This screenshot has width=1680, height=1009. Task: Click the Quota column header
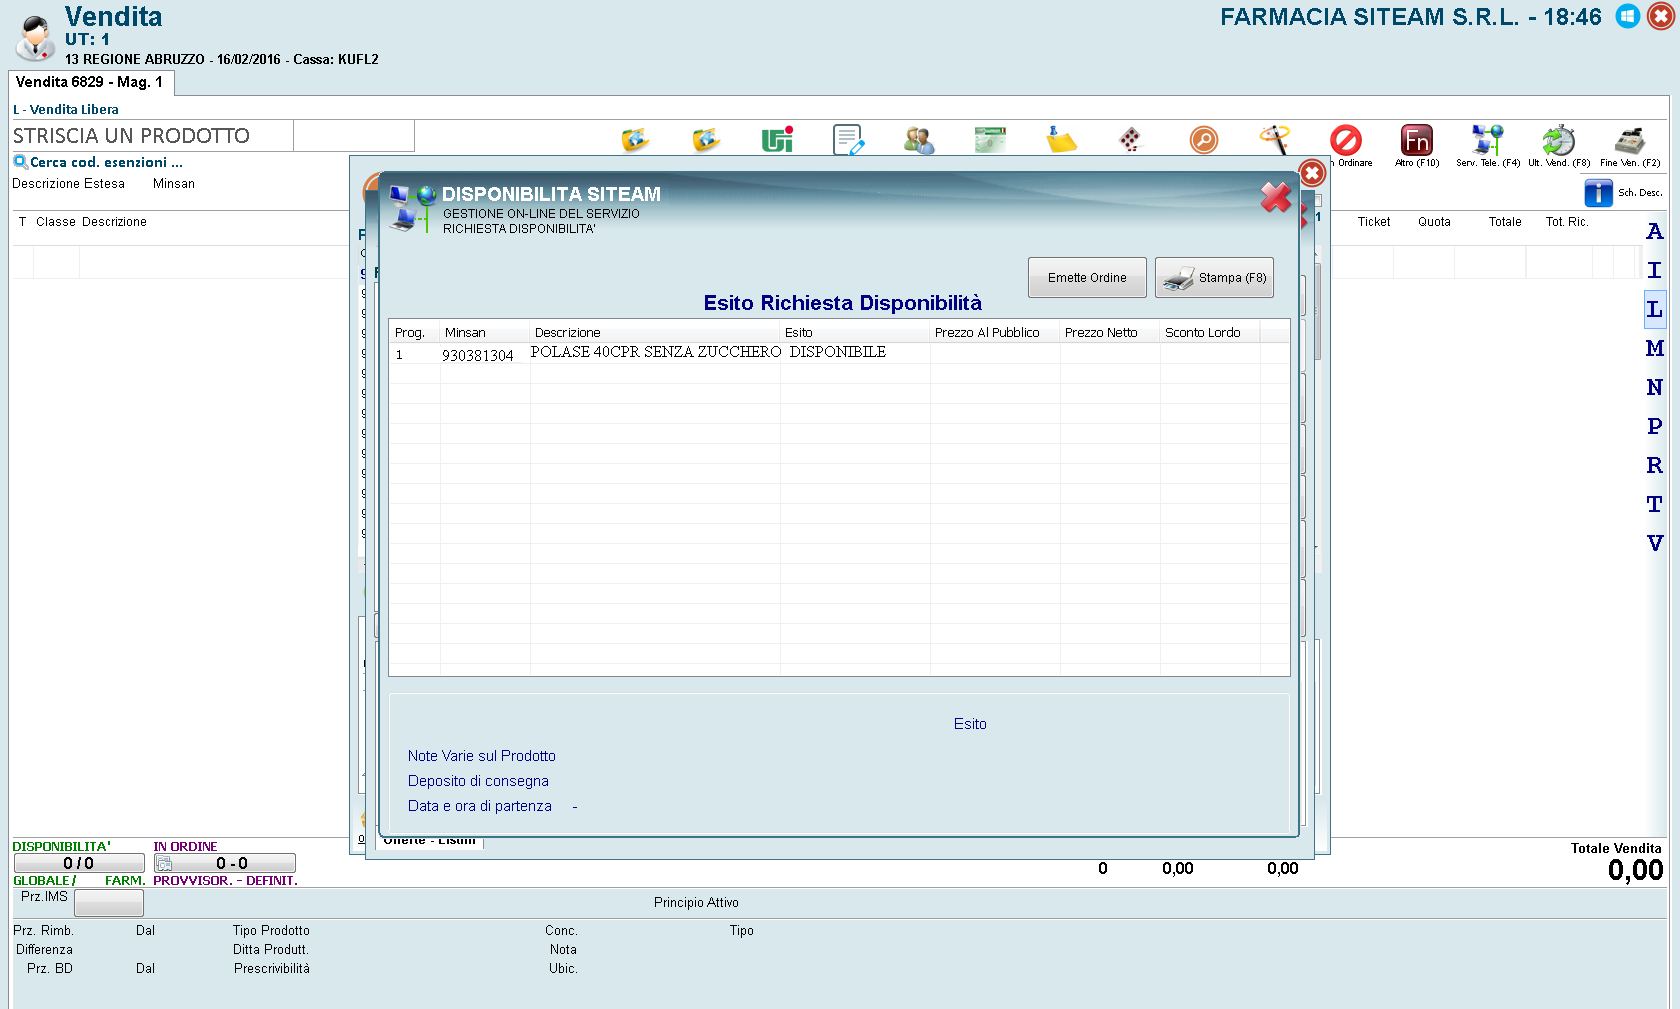1434,222
